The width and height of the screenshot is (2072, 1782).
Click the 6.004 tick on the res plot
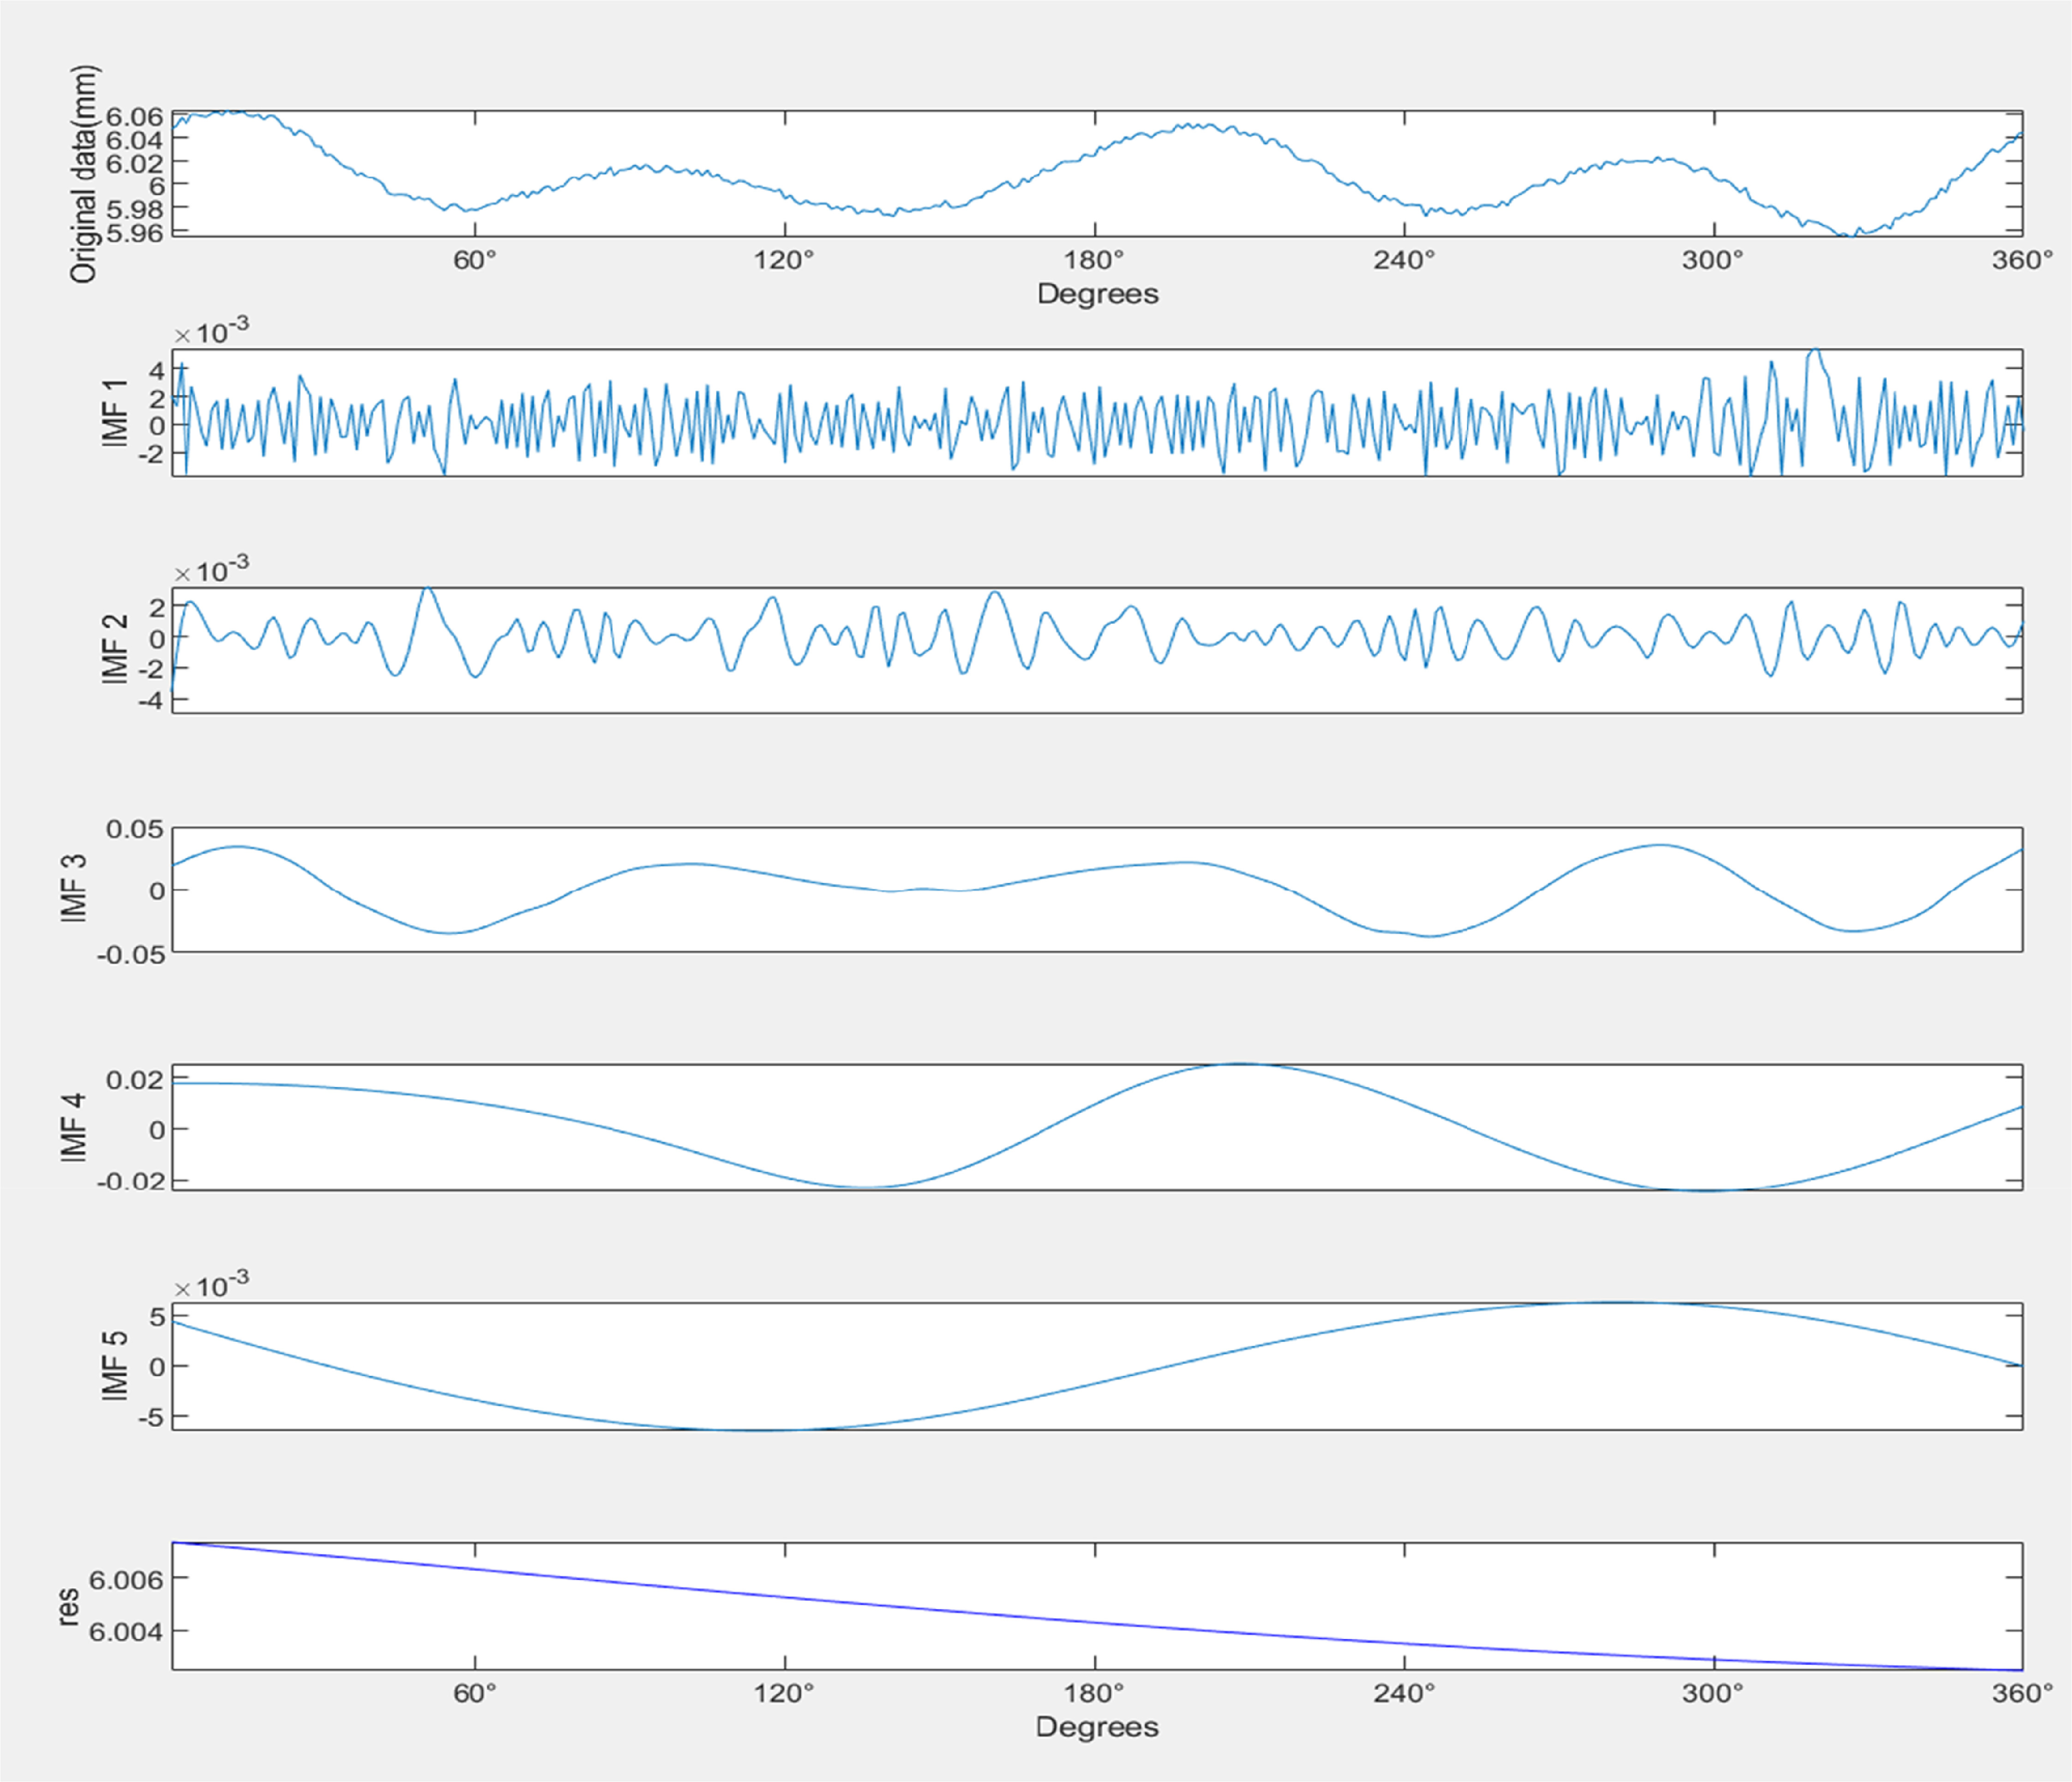[126, 1632]
